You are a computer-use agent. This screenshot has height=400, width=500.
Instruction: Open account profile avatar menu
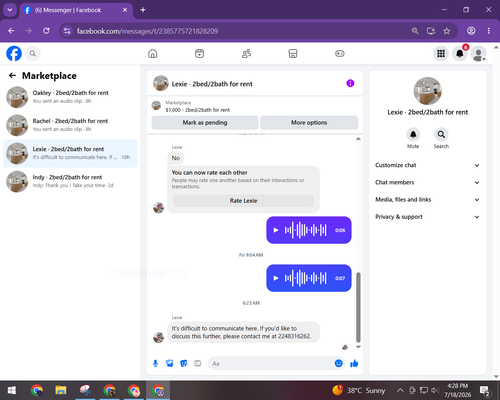[x=478, y=53]
